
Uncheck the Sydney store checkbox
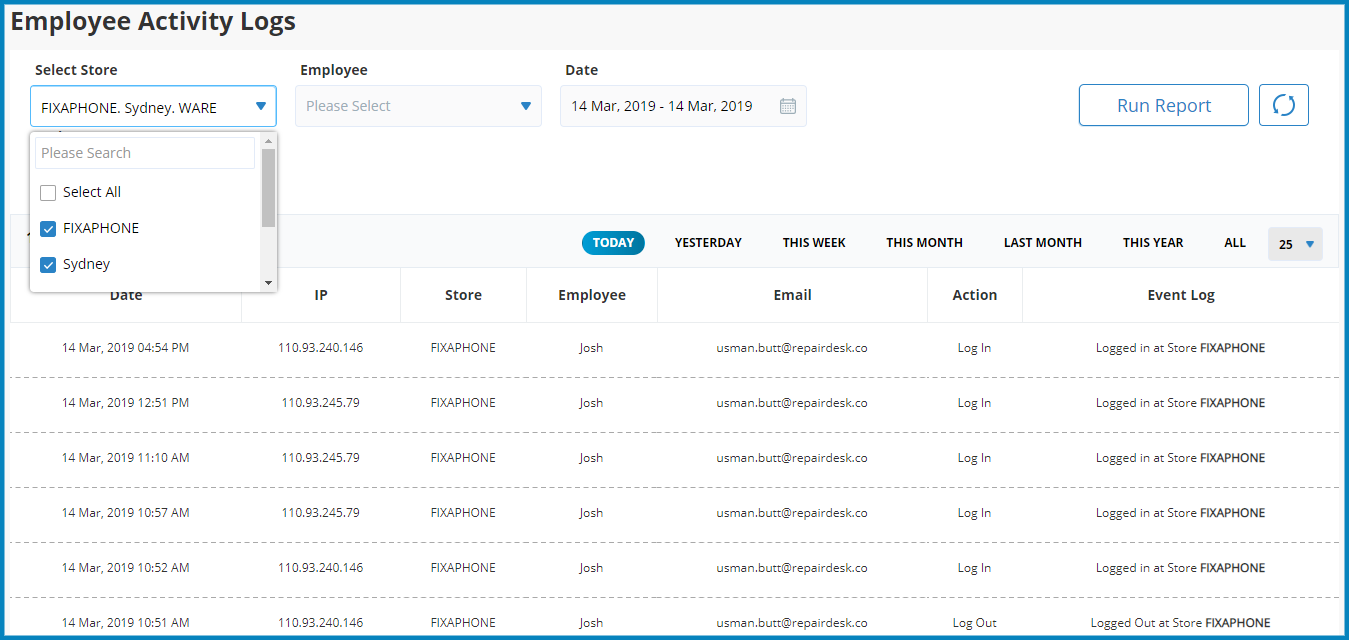tap(48, 264)
